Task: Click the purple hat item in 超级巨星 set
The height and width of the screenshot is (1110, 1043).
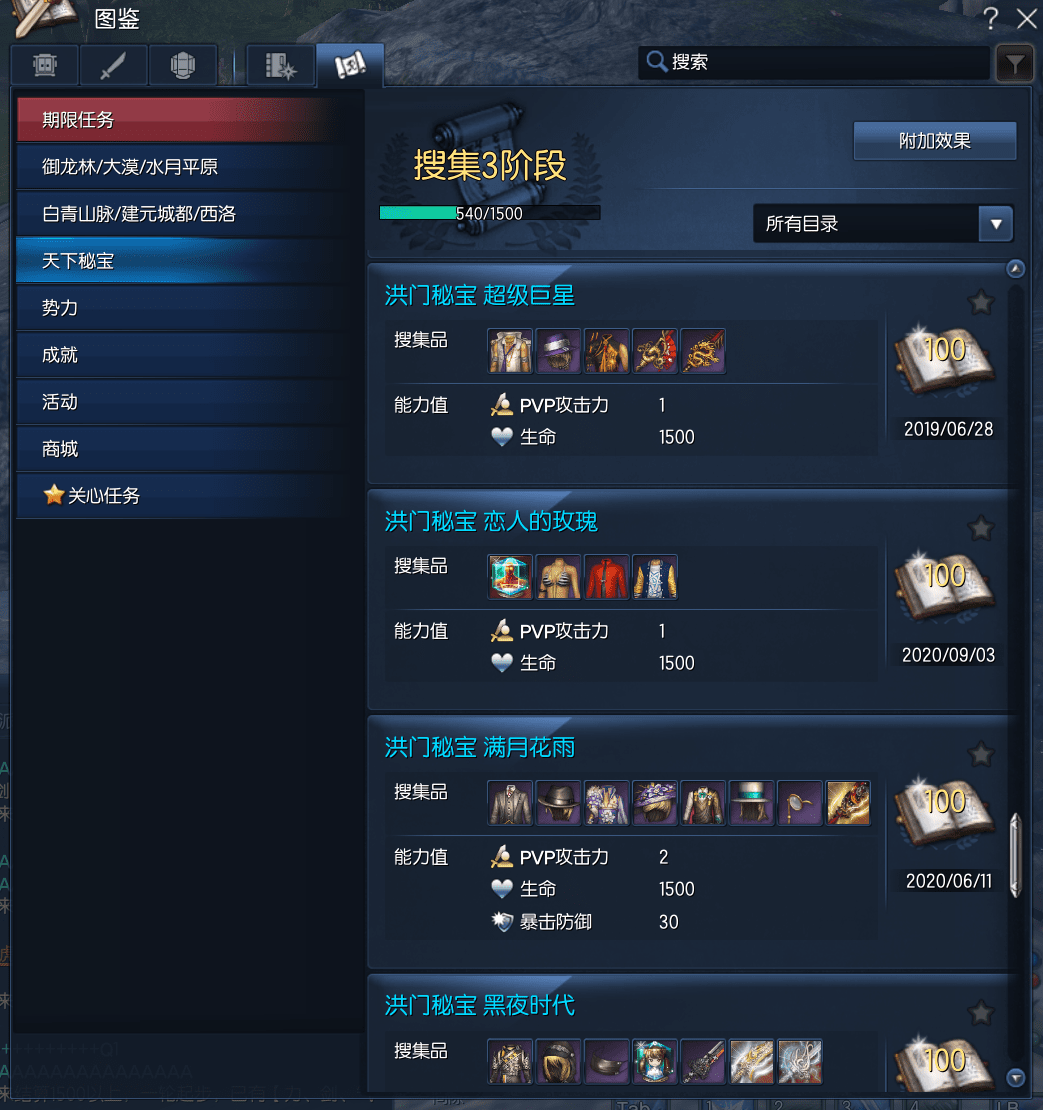Action: tap(558, 350)
